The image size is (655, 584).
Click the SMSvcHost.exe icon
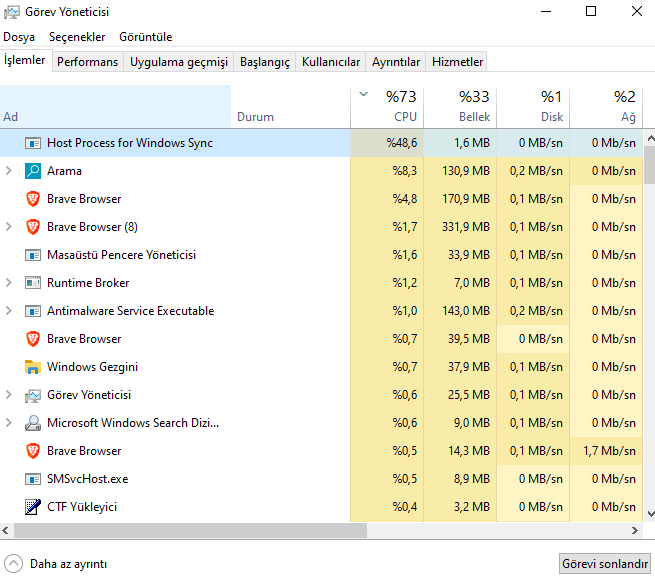pyautogui.click(x=33, y=479)
